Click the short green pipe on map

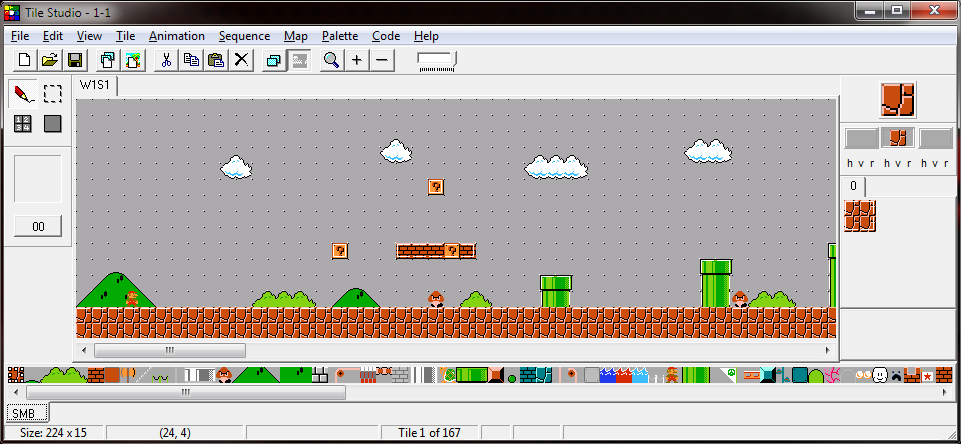tap(556, 291)
